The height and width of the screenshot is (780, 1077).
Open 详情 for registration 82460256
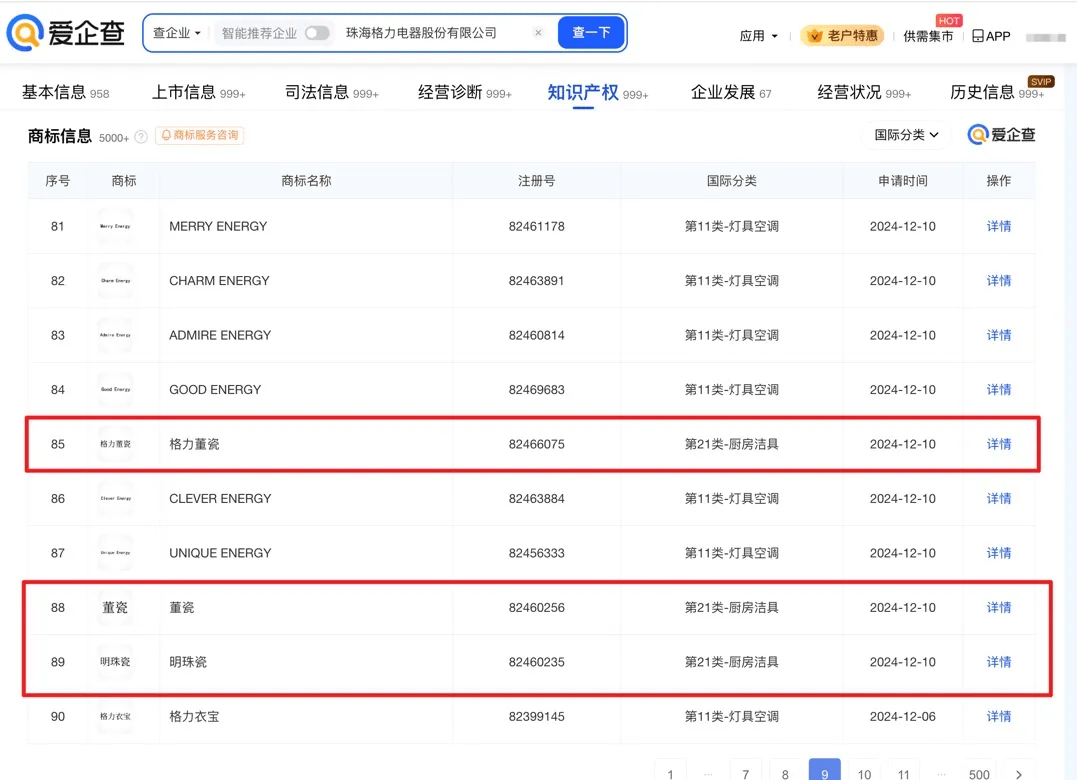click(x=999, y=607)
